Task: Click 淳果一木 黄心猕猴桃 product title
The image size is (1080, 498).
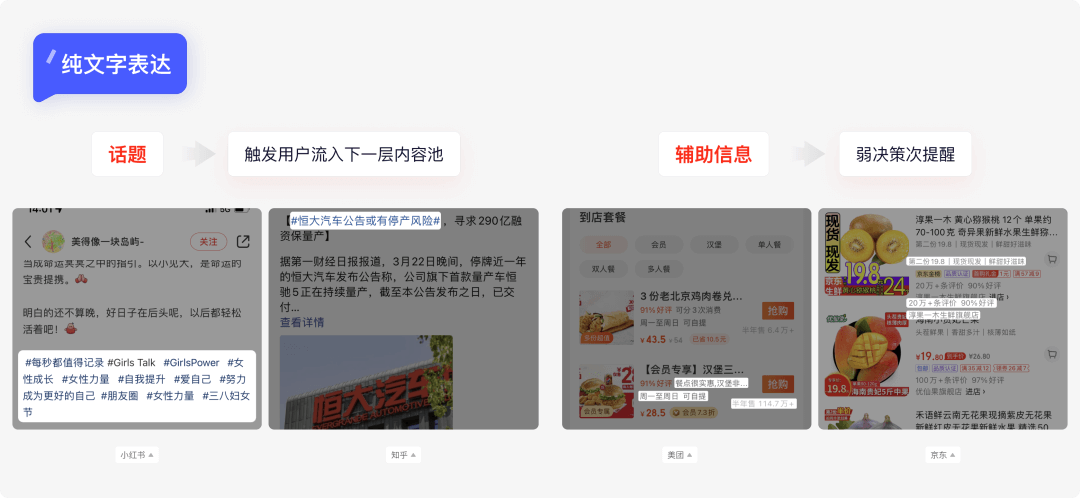Action: click(985, 227)
